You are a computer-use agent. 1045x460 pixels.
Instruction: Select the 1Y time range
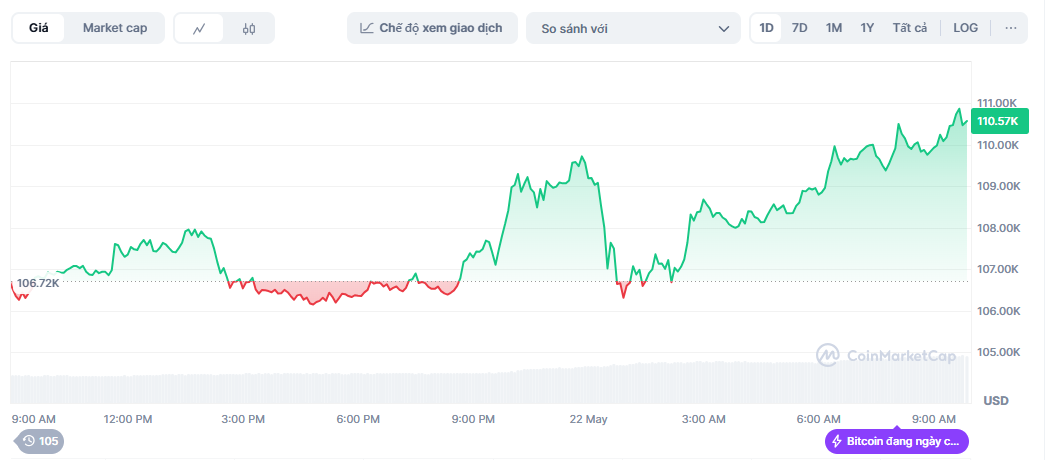point(866,28)
